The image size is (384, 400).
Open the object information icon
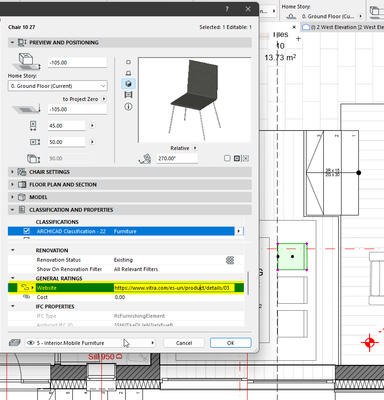coord(128,107)
